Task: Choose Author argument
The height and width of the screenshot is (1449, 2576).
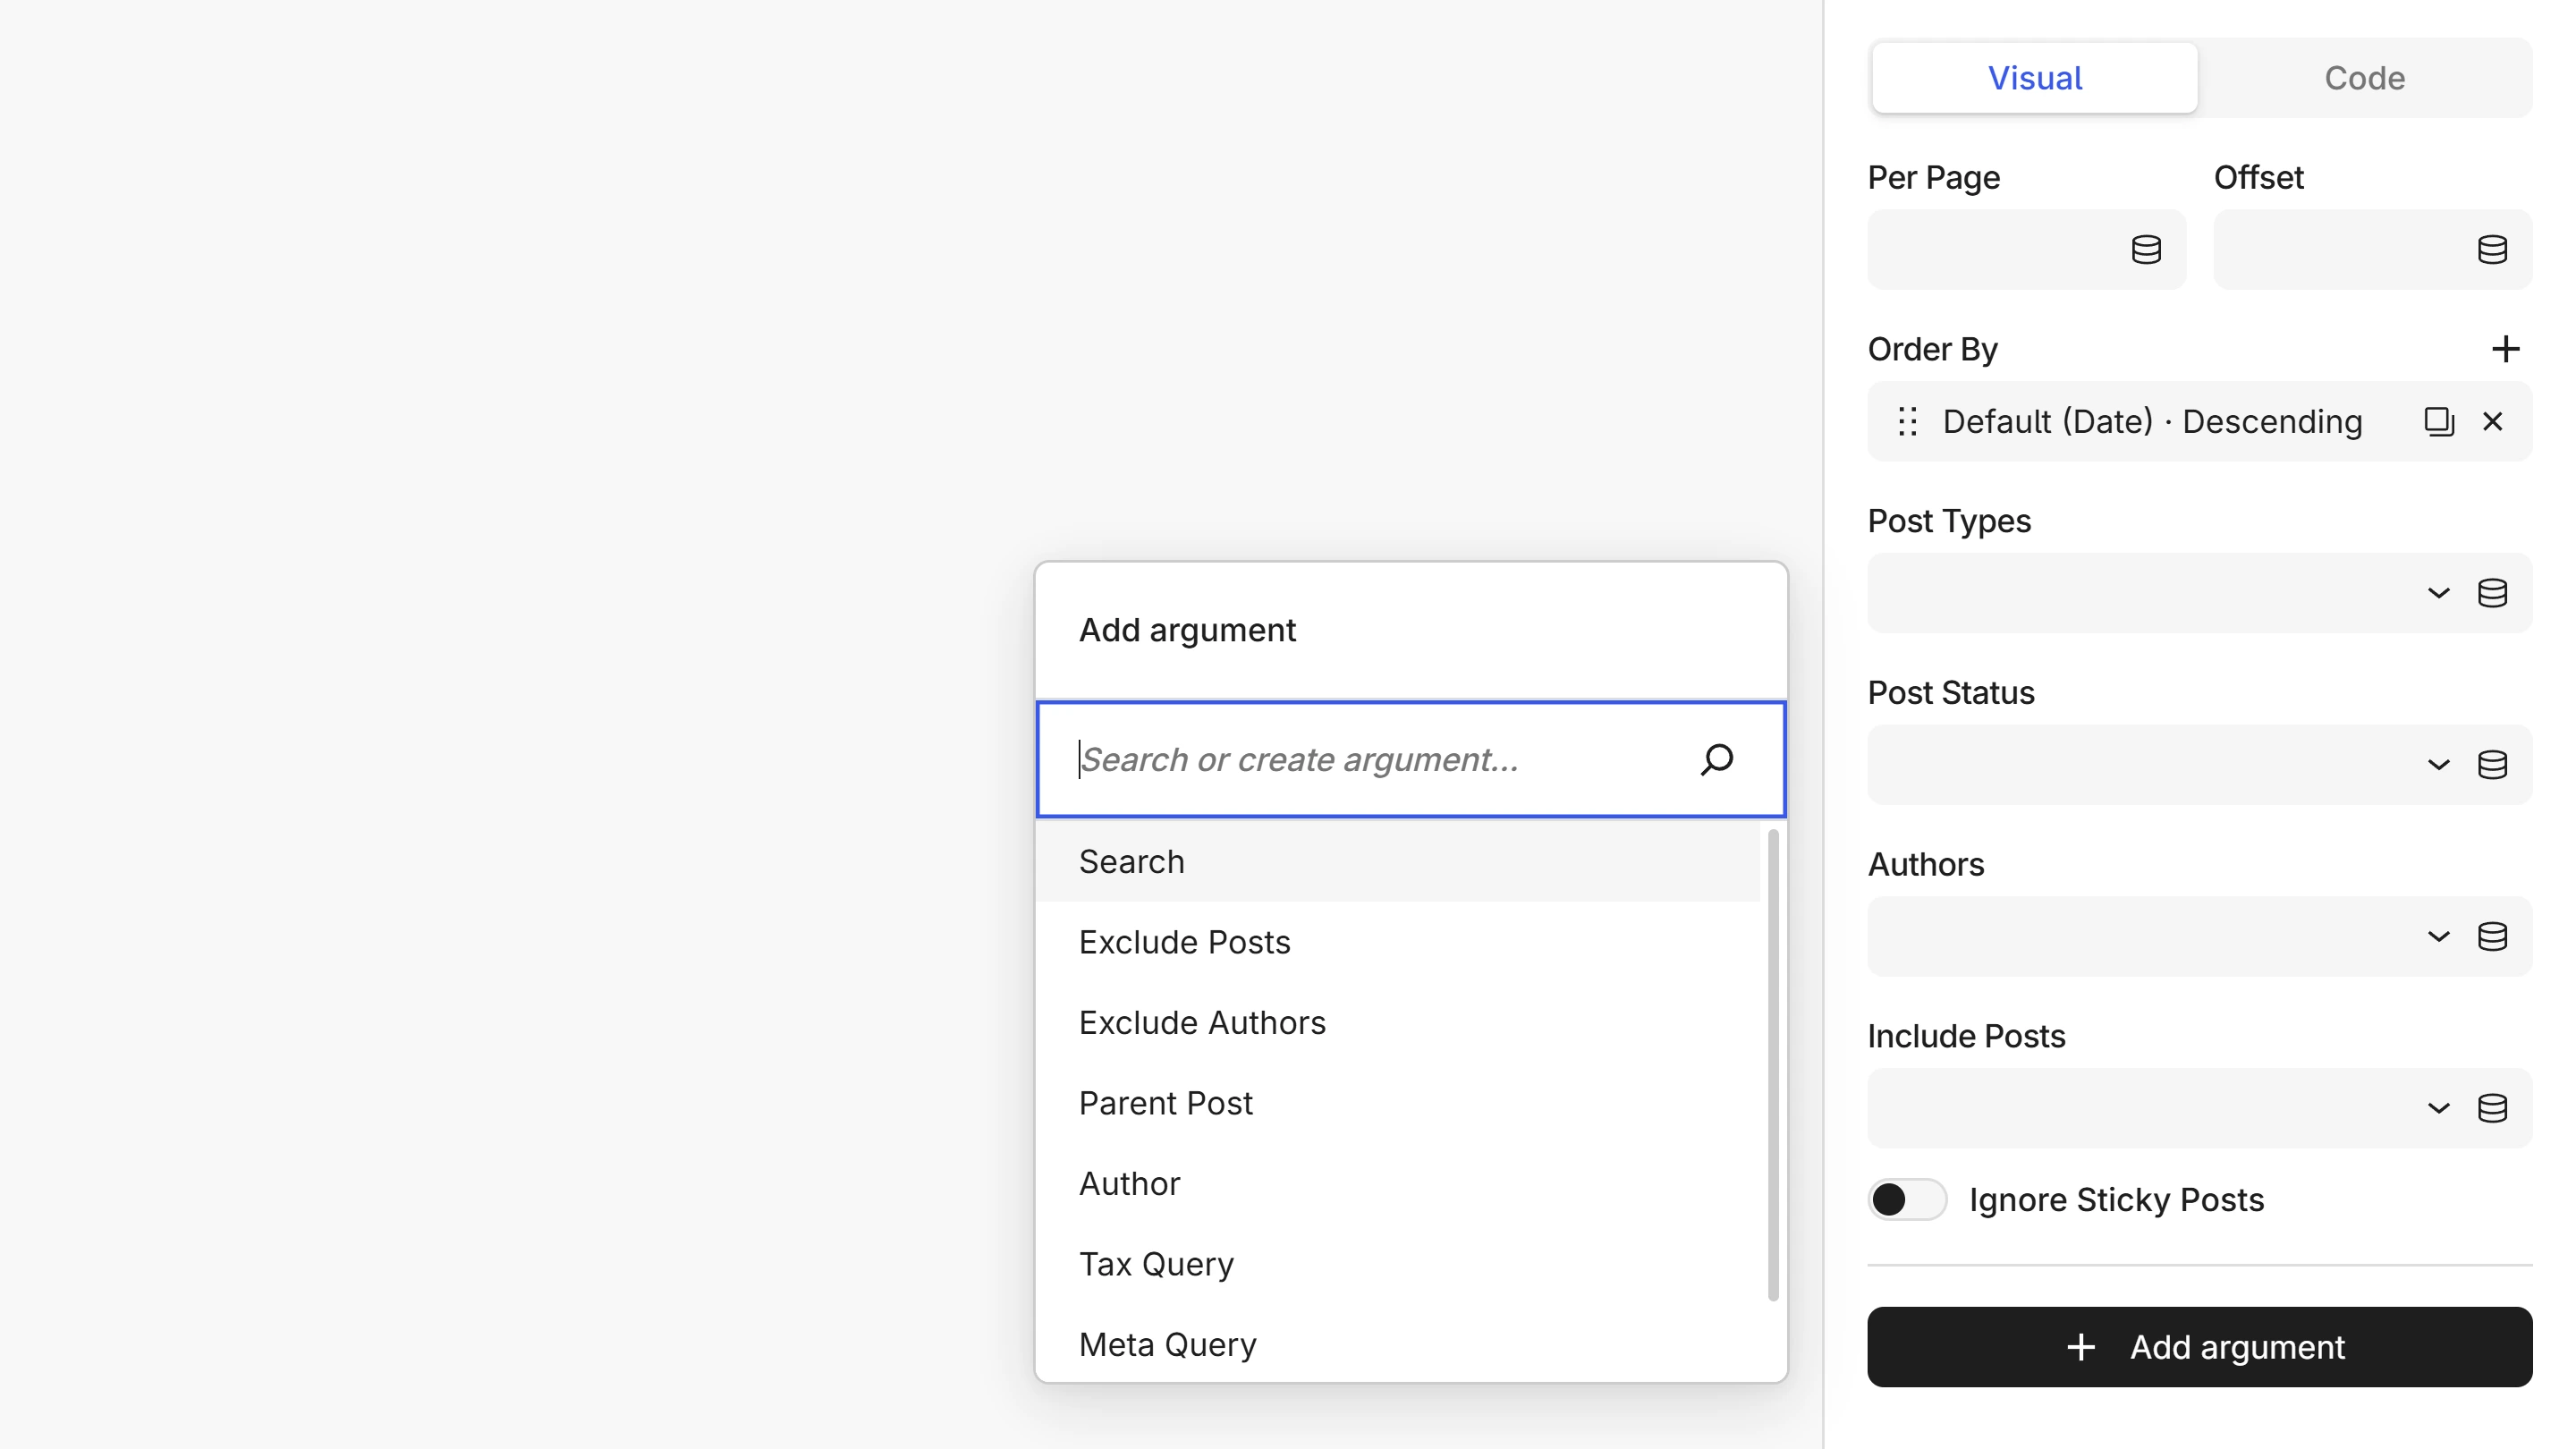Action: [1397, 1184]
